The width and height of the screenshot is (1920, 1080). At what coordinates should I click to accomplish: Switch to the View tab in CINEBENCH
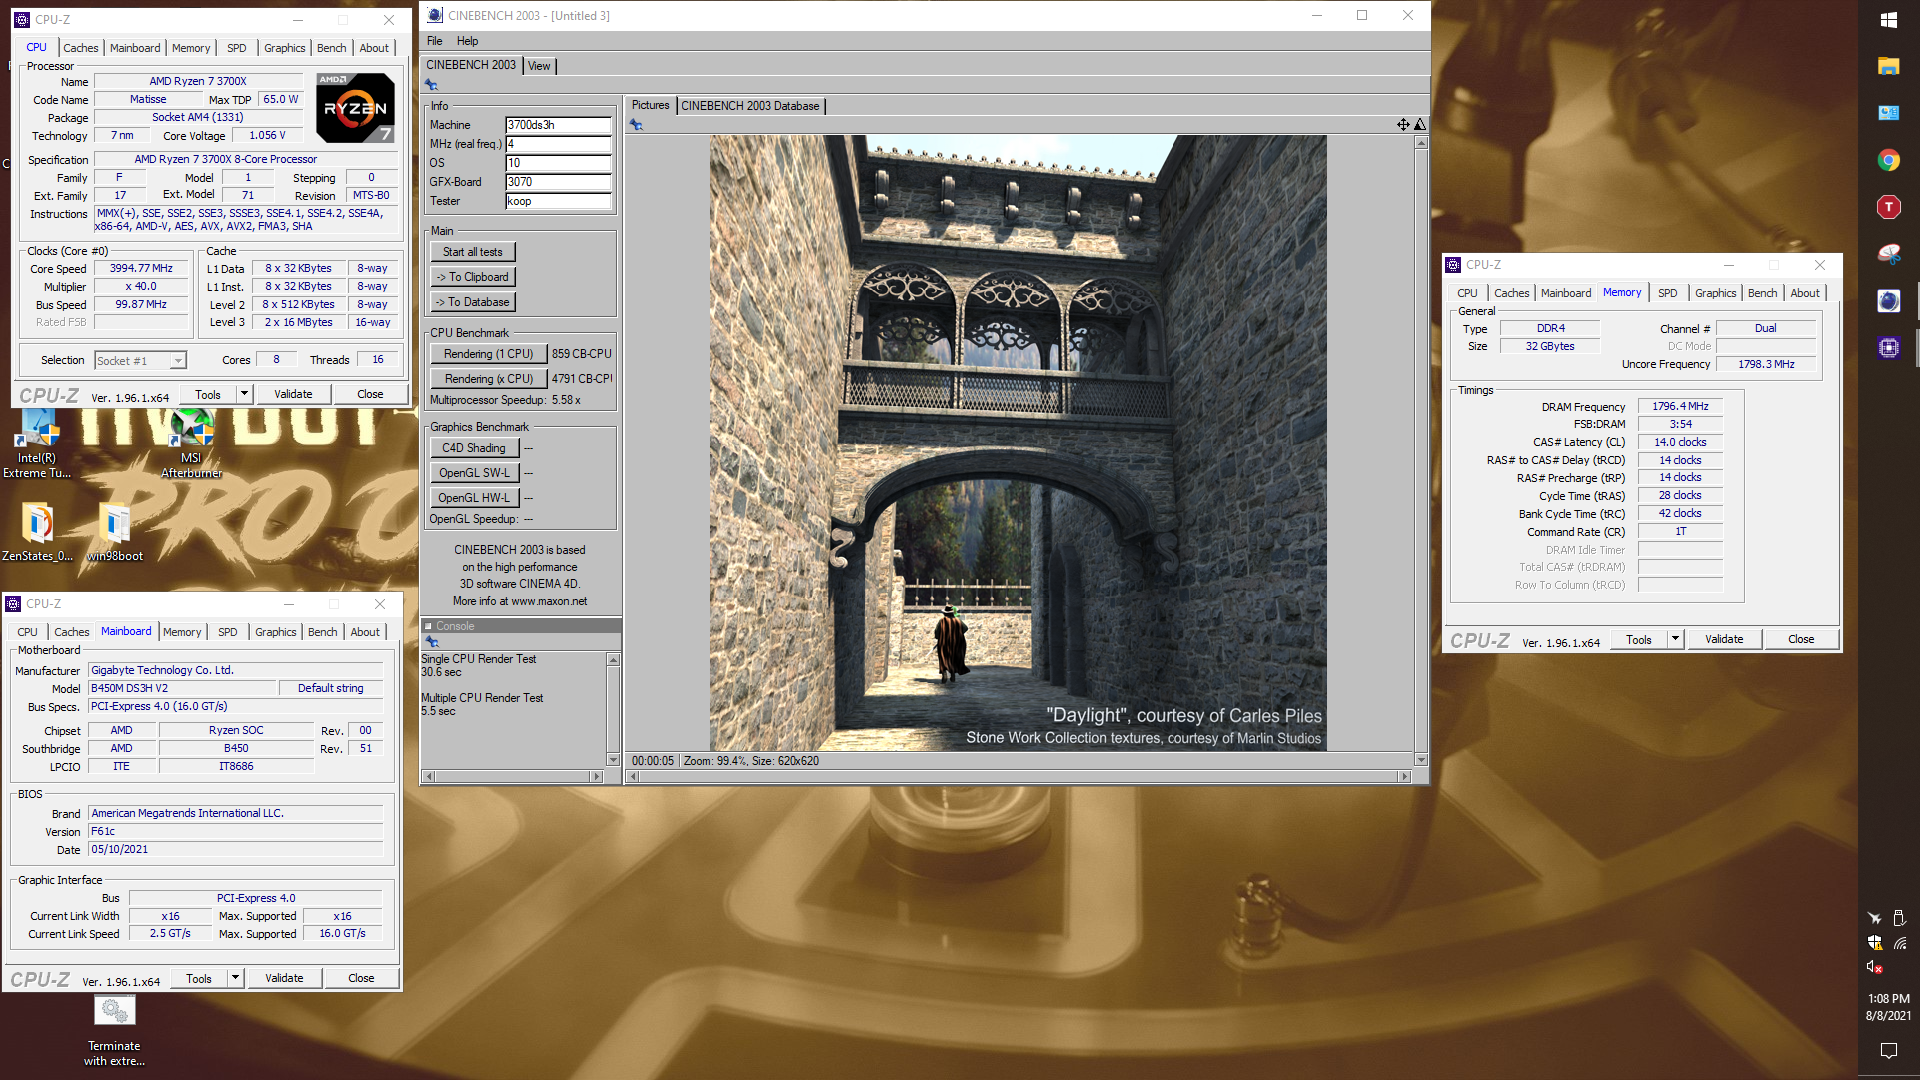539,66
